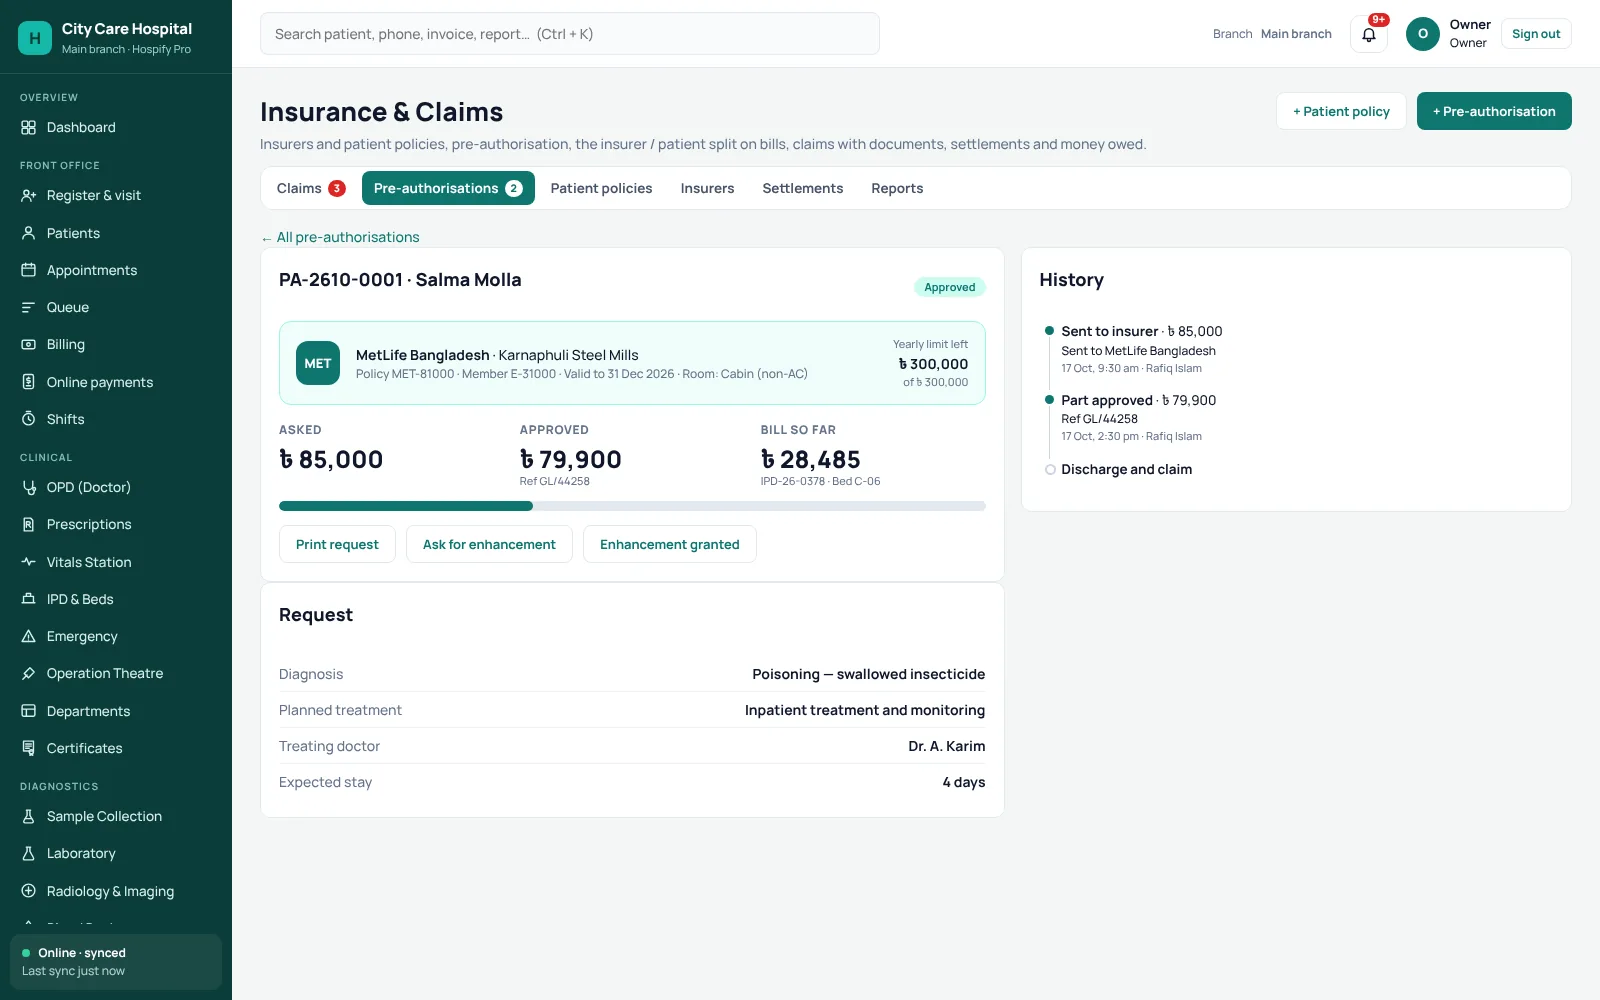
Task: Switch to the Claims tab
Action: tap(311, 188)
